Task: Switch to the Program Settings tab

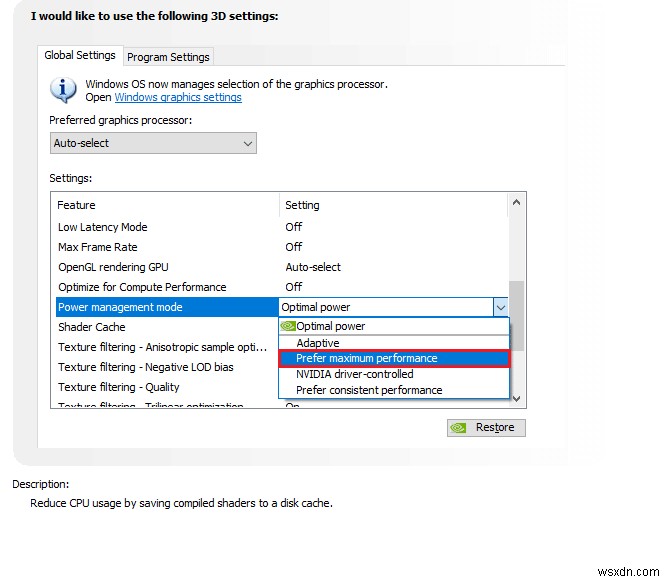Action: coord(168,57)
